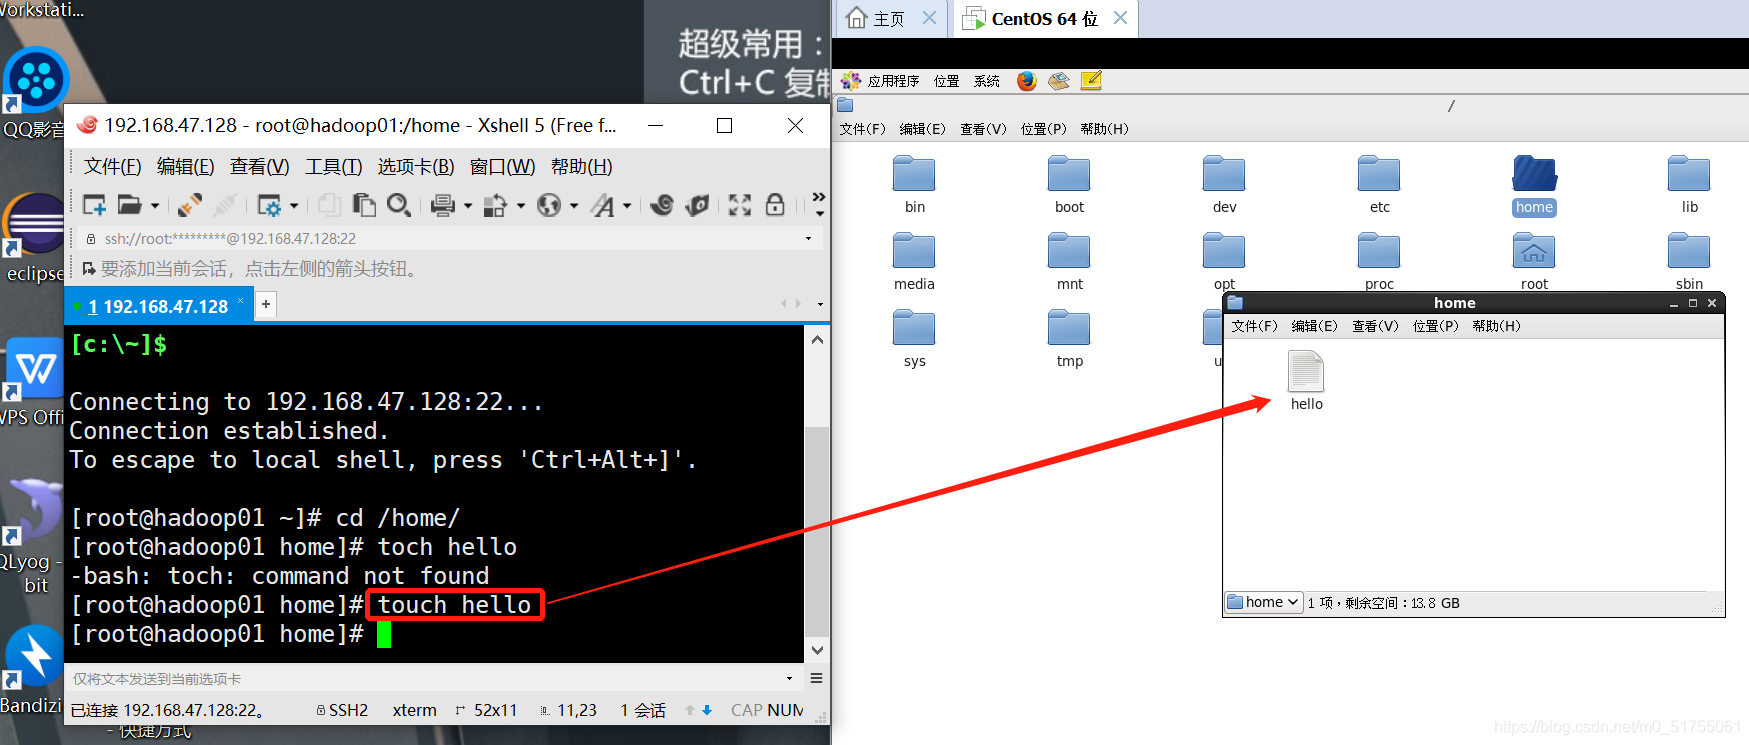This screenshot has width=1749, height=745.
Task: Add a new Xshell tab with plus button
Action: (x=265, y=304)
